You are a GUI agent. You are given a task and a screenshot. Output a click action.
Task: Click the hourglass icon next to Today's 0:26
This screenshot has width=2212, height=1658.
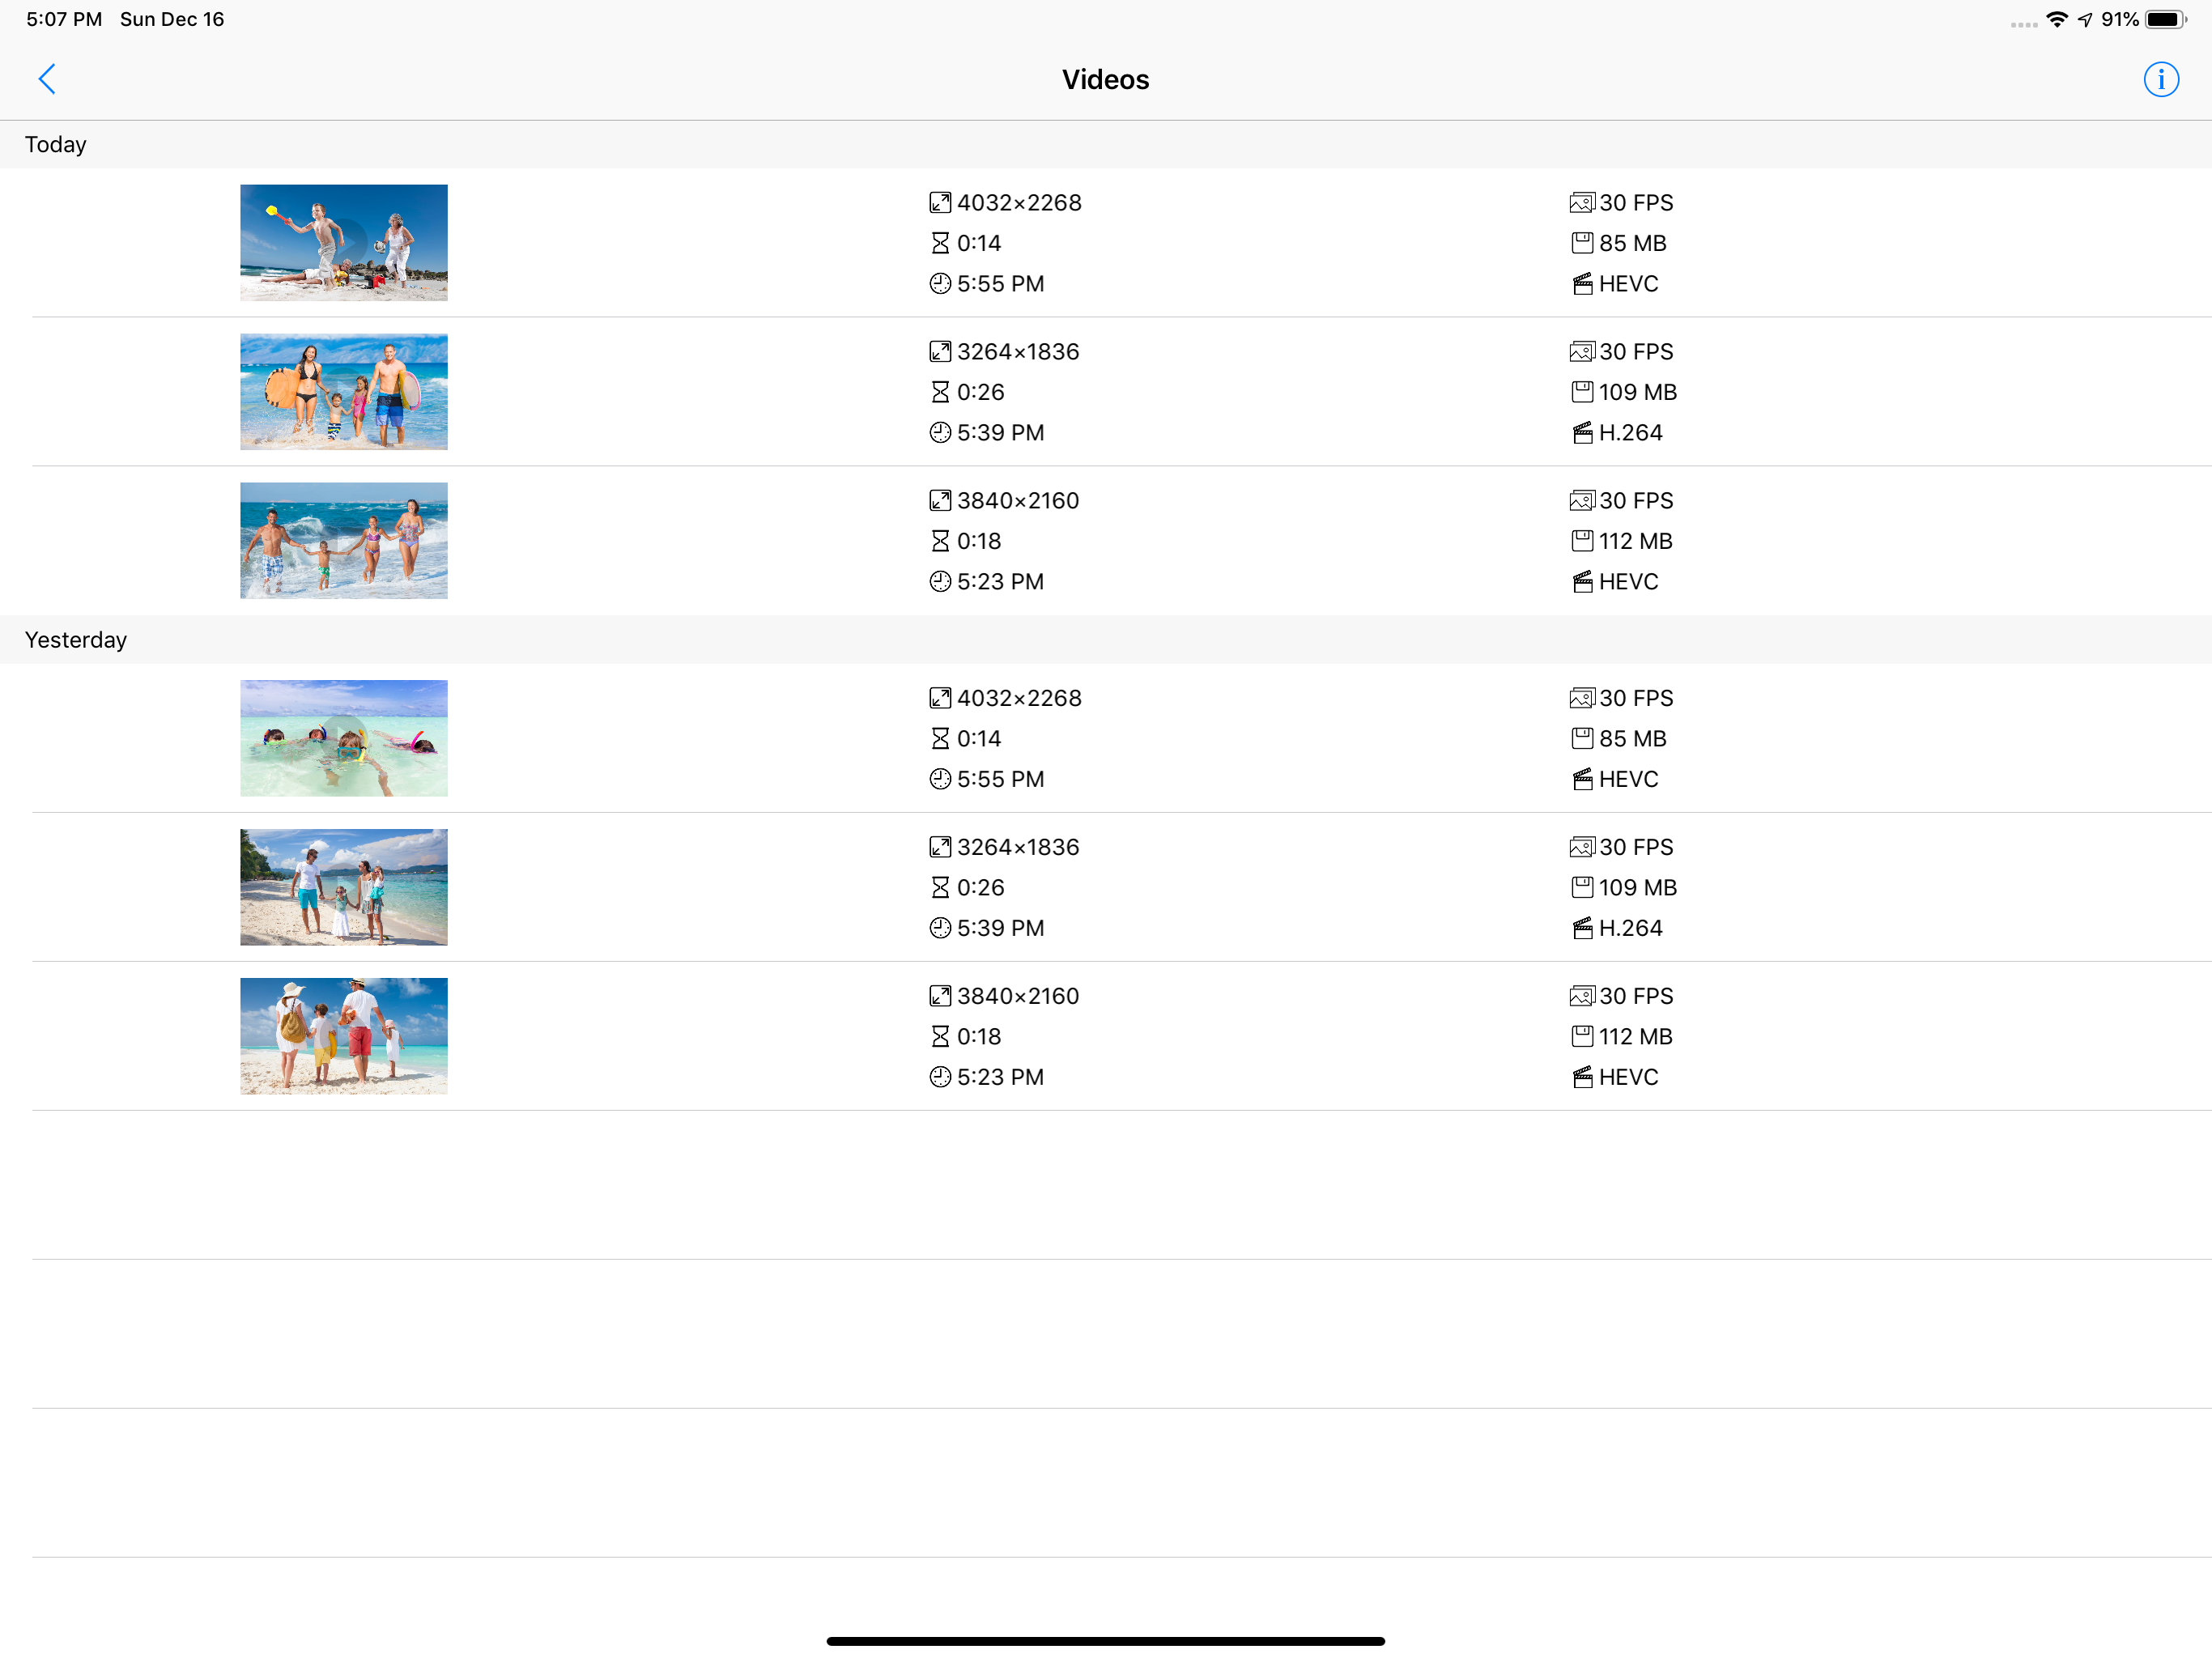tap(939, 392)
